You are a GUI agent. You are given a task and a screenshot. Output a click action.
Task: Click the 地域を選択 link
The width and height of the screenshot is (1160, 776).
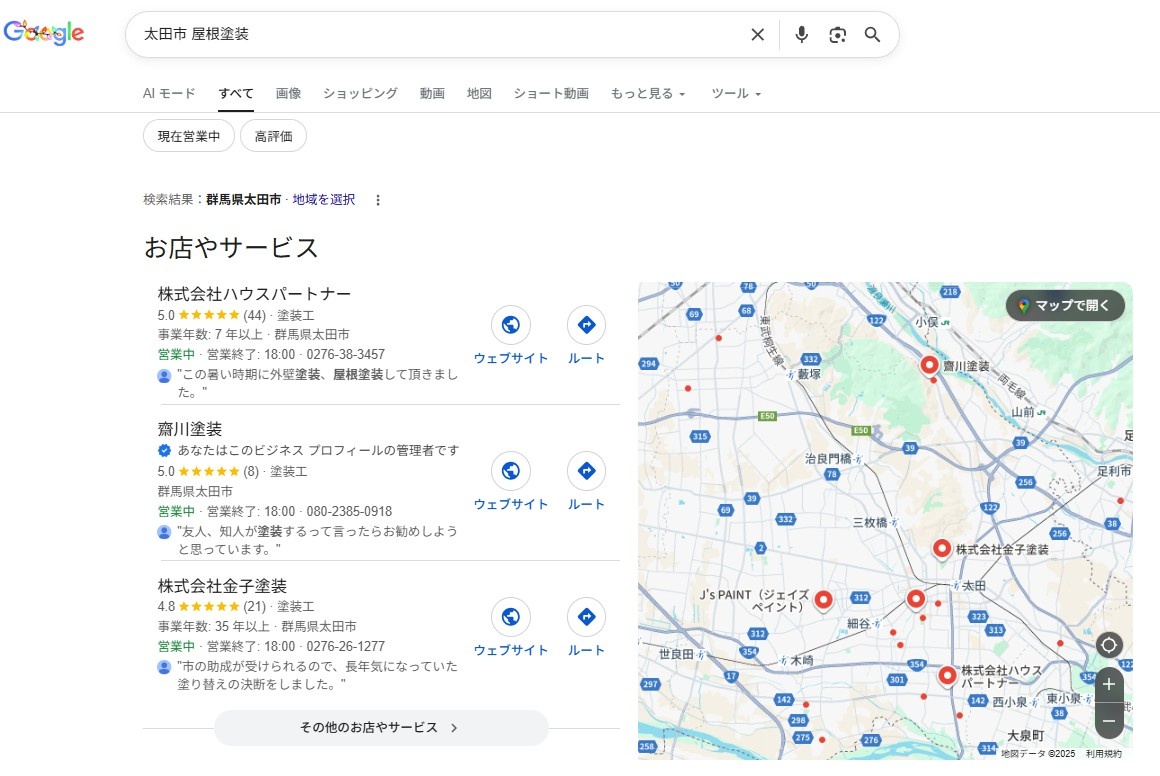pyautogui.click(x=324, y=200)
